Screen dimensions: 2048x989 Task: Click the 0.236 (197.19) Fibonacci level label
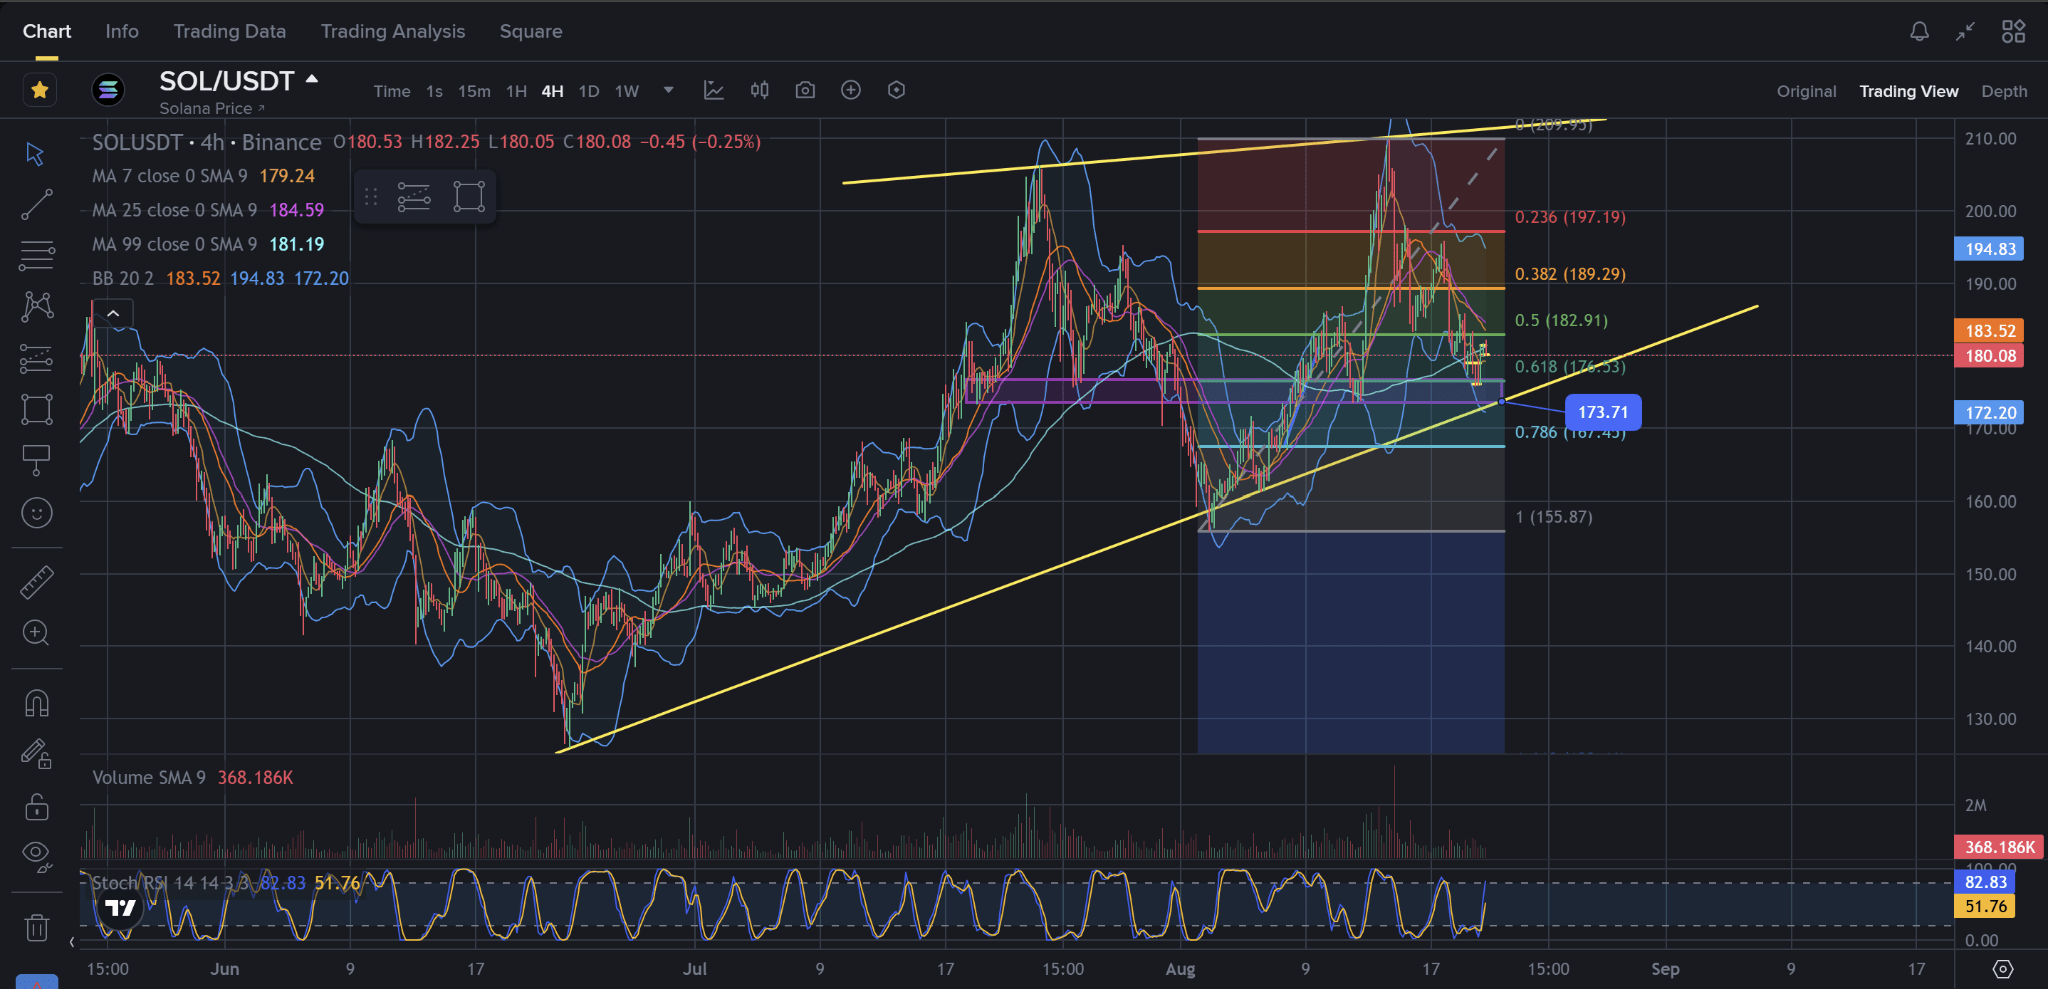pos(1570,217)
